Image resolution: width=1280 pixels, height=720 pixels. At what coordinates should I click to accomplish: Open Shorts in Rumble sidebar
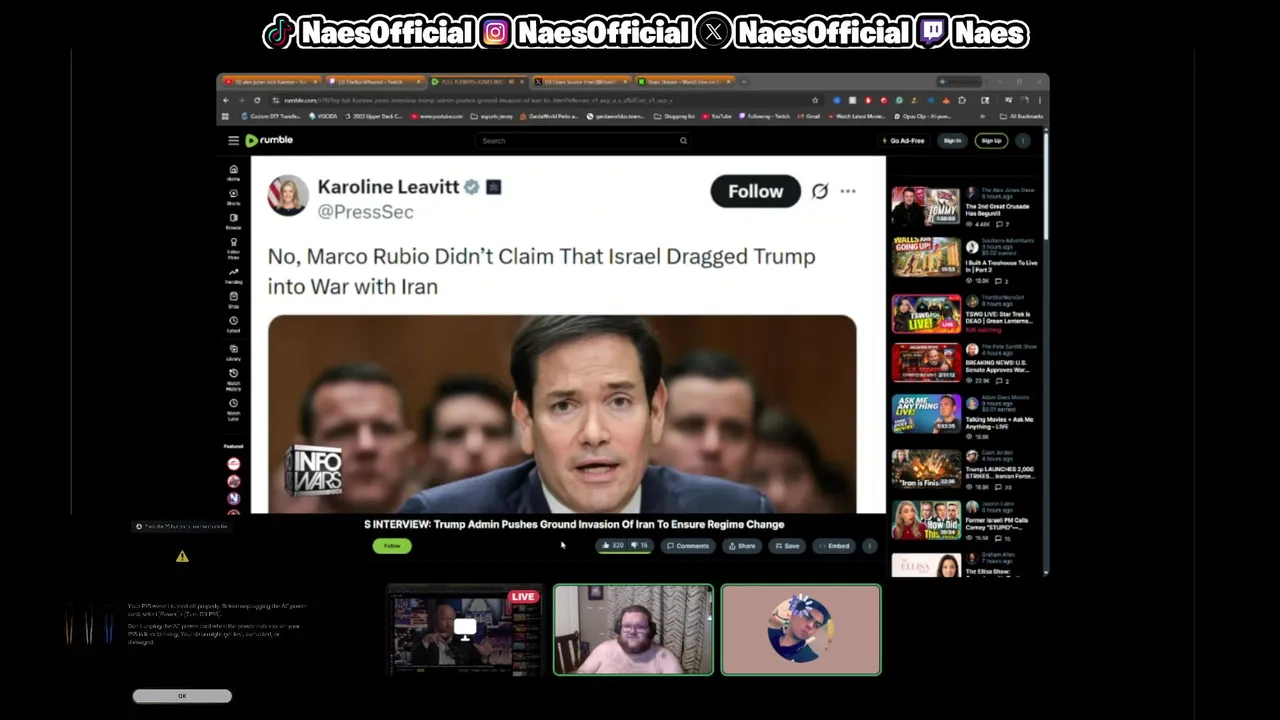coord(233,197)
